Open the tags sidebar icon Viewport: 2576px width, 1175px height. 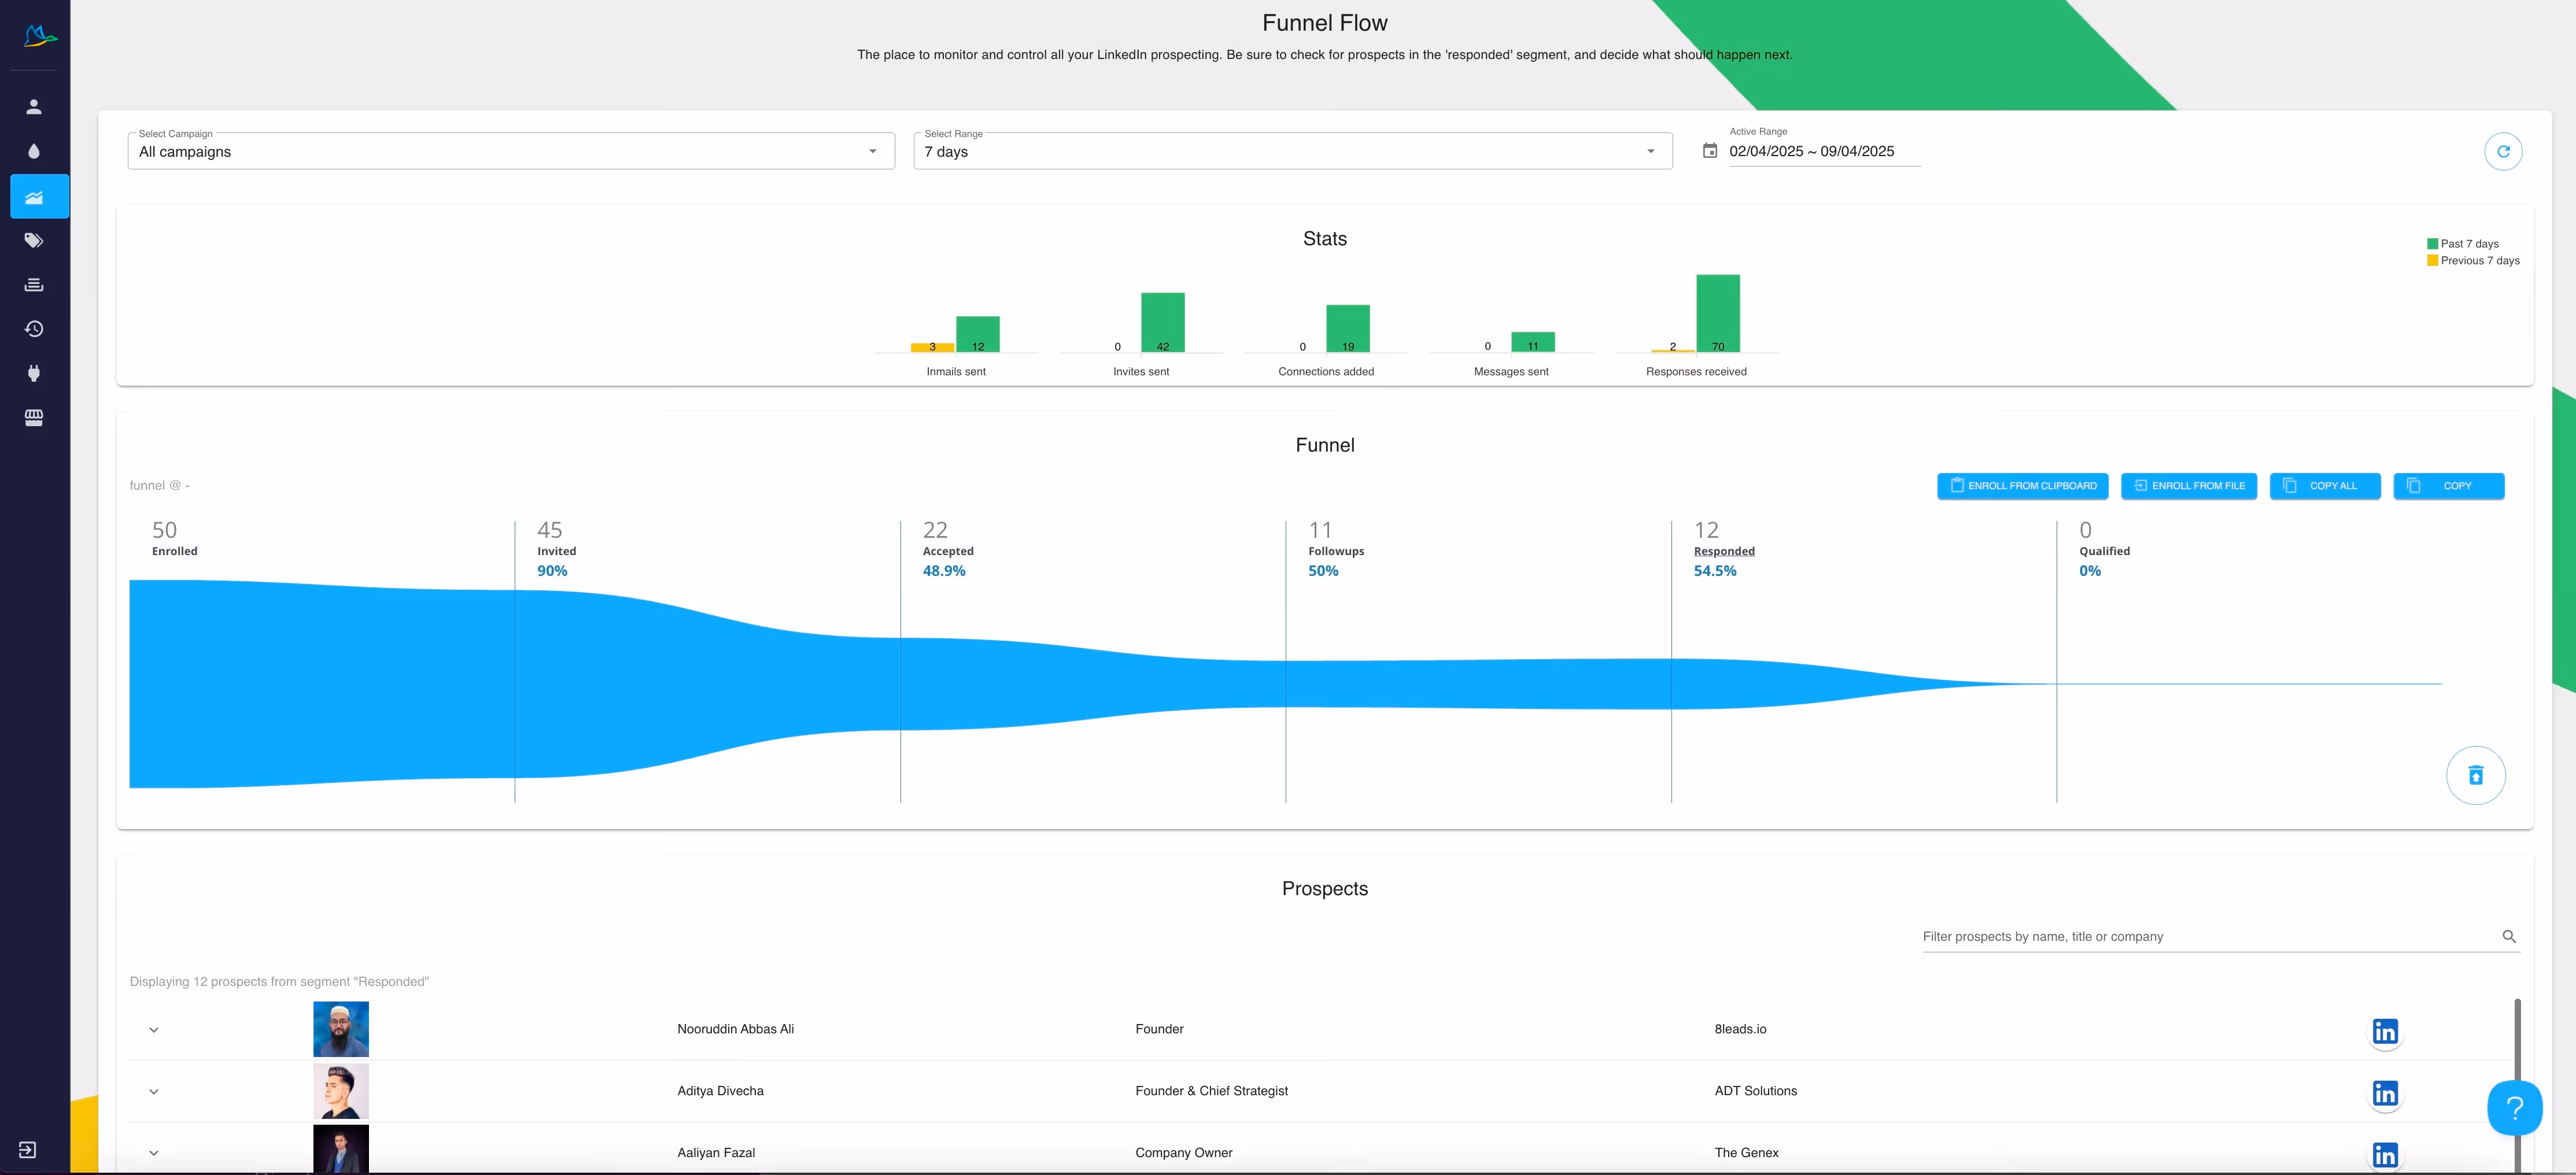coord(34,240)
